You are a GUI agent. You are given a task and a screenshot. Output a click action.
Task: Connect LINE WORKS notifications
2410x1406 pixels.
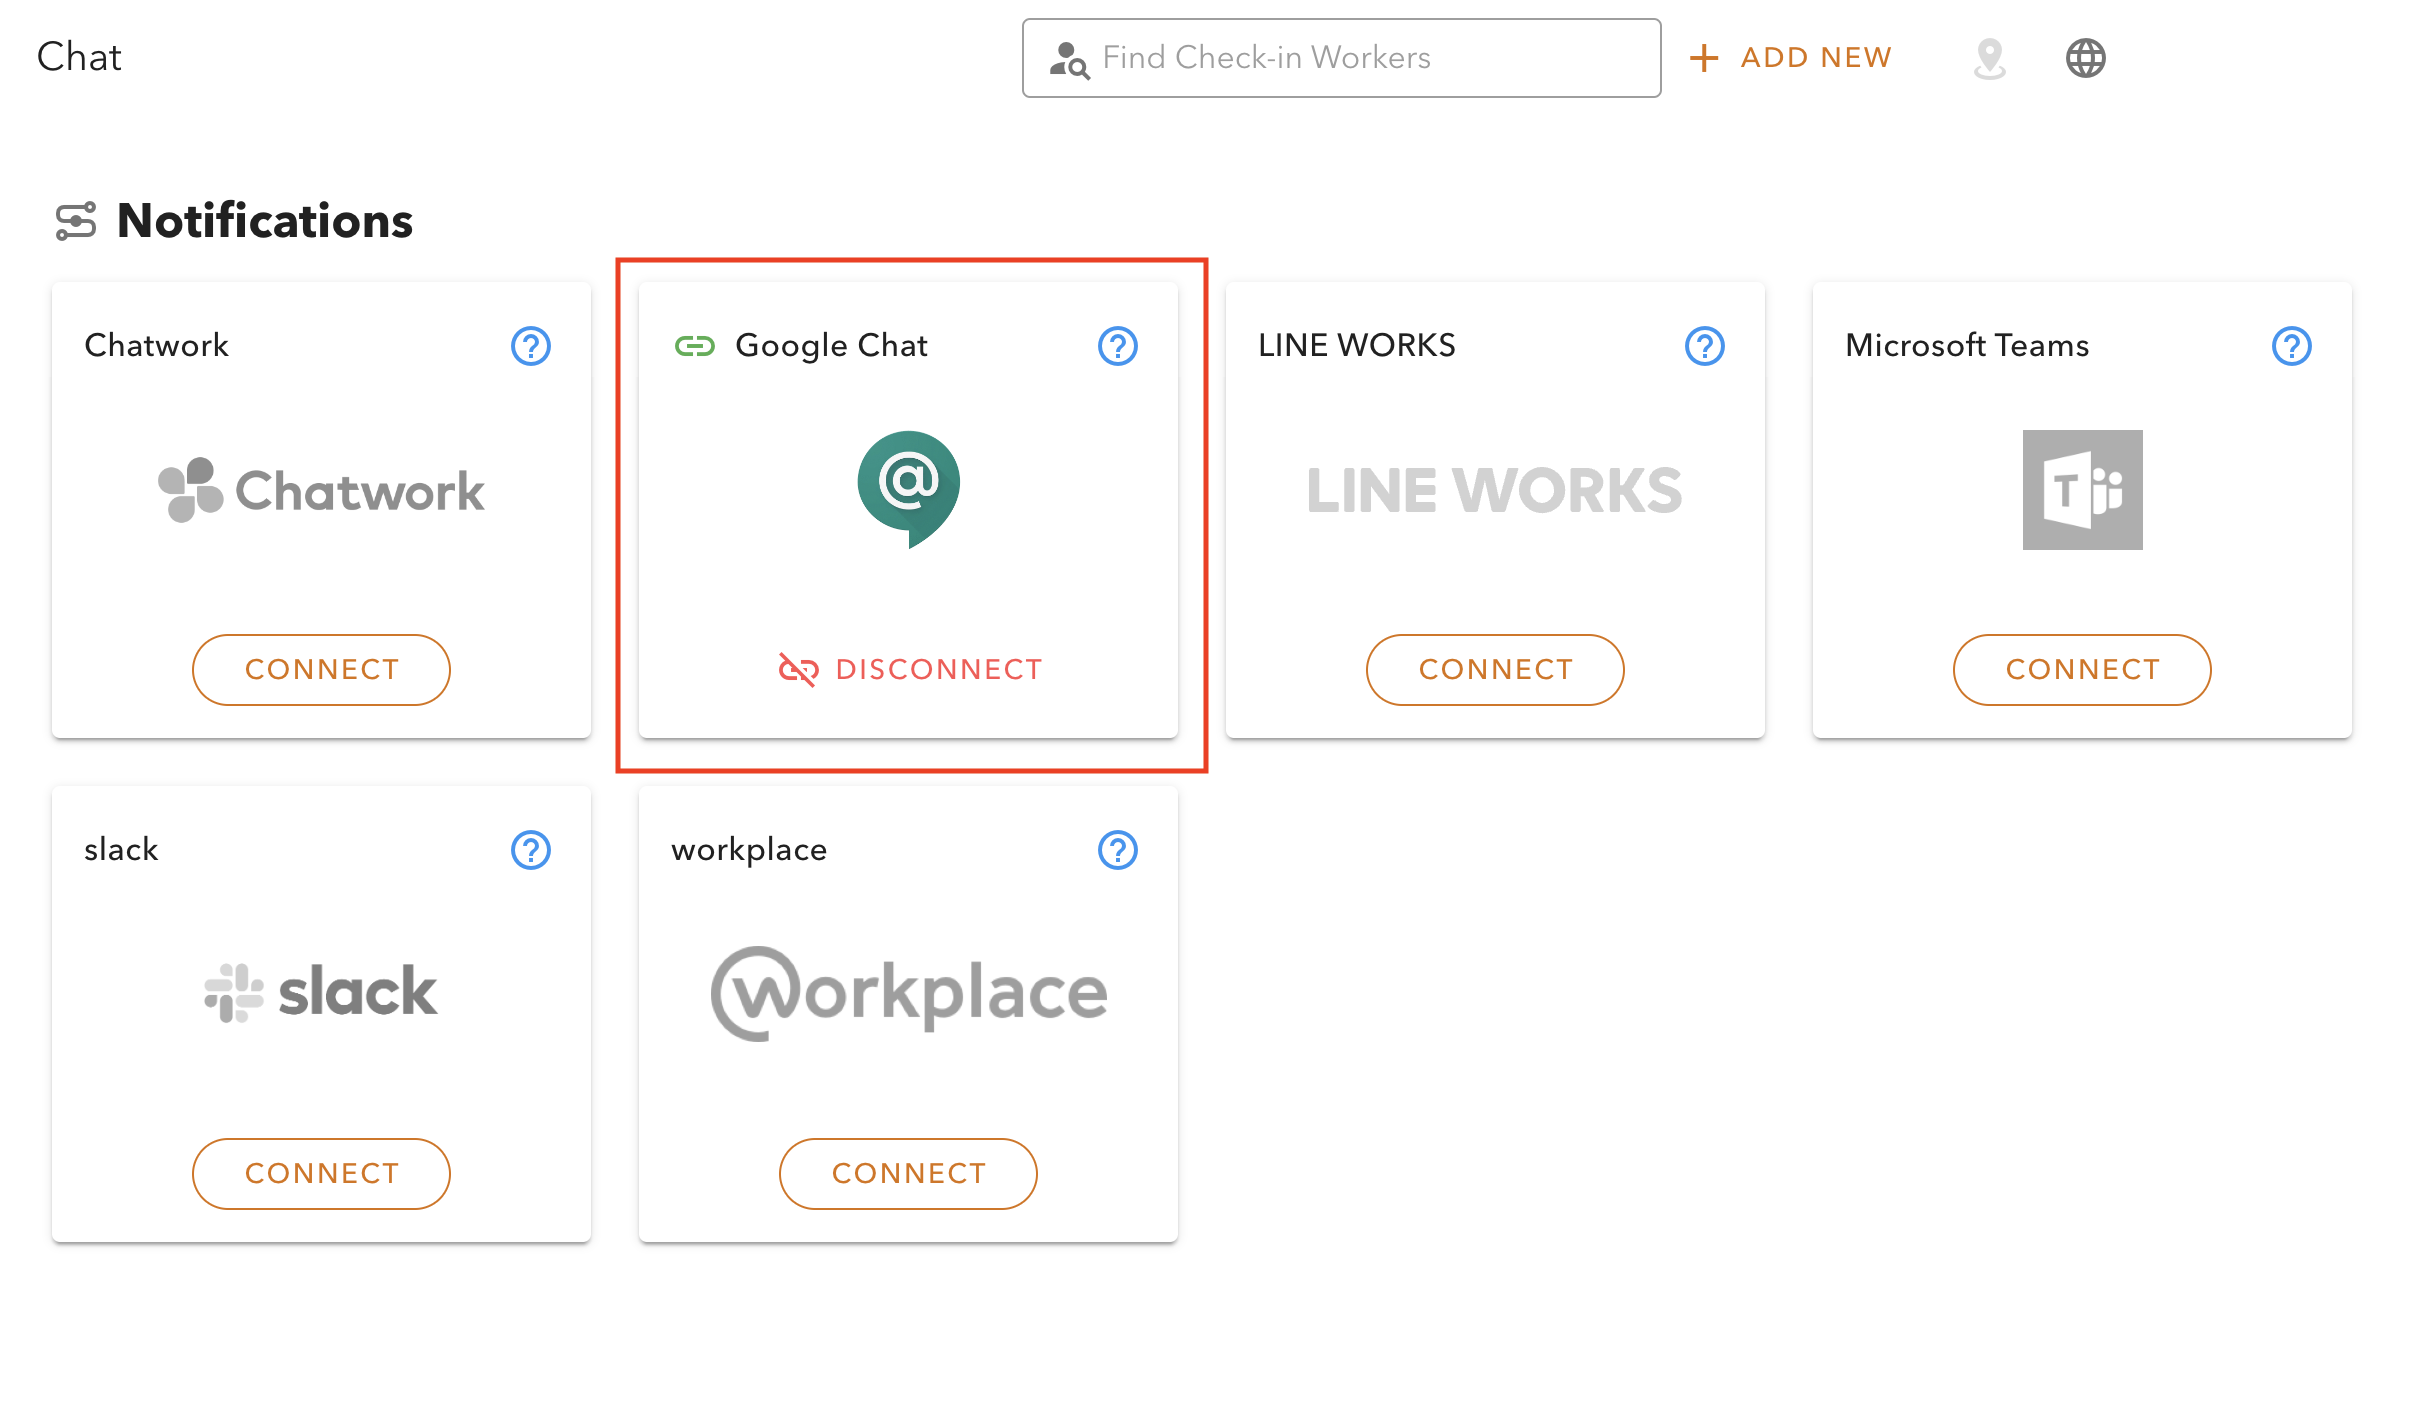[x=1494, y=669]
